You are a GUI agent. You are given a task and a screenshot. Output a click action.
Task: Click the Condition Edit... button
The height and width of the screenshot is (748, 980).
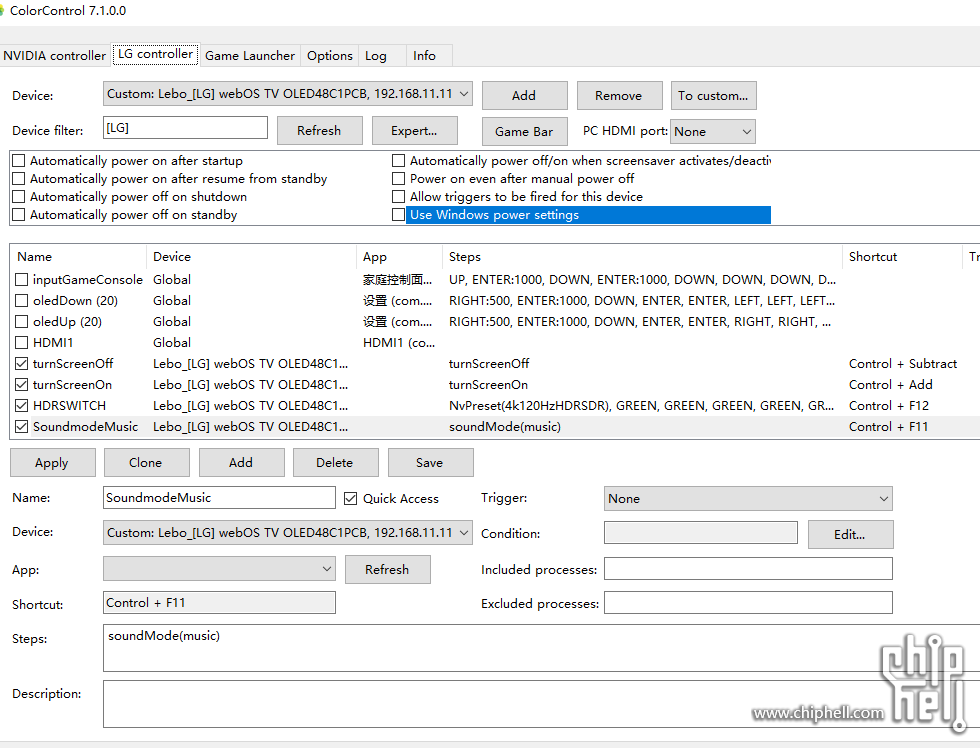click(x=851, y=535)
